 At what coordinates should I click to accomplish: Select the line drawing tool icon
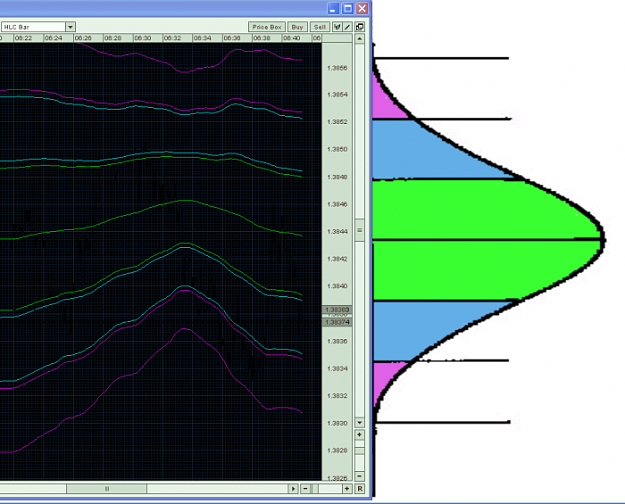click(x=347, y=27)
